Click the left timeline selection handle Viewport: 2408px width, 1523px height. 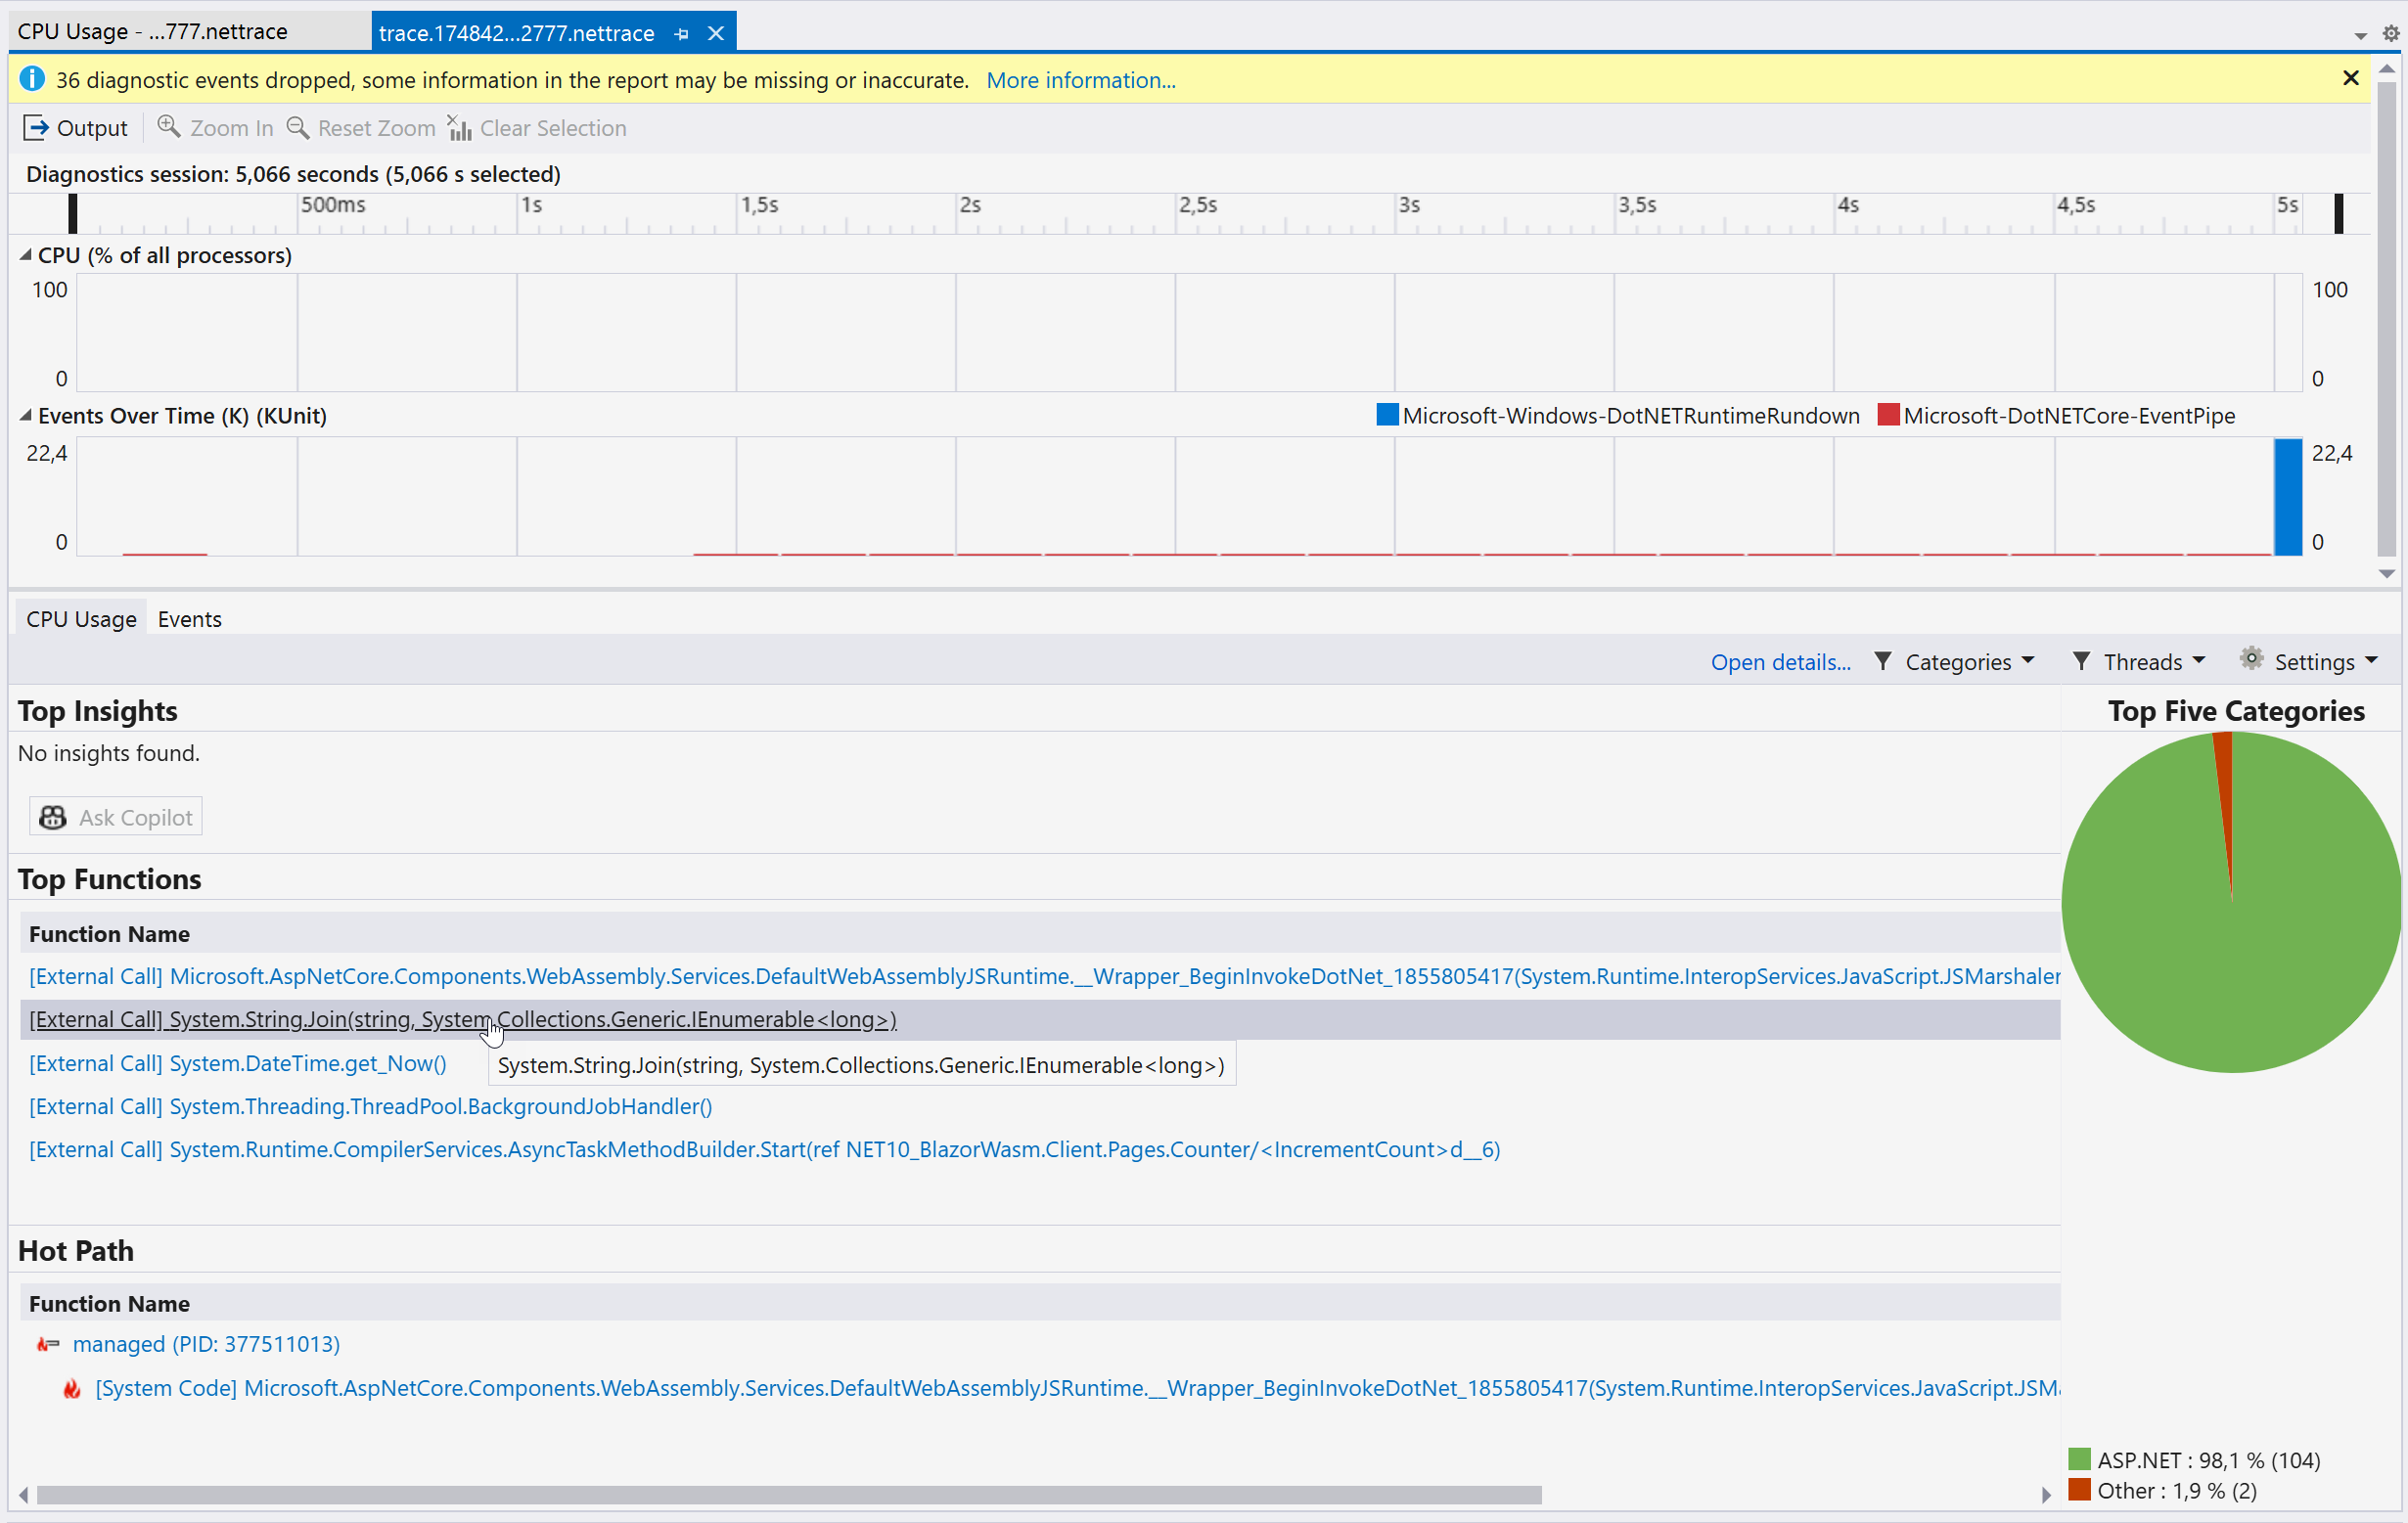pos(72,213)
